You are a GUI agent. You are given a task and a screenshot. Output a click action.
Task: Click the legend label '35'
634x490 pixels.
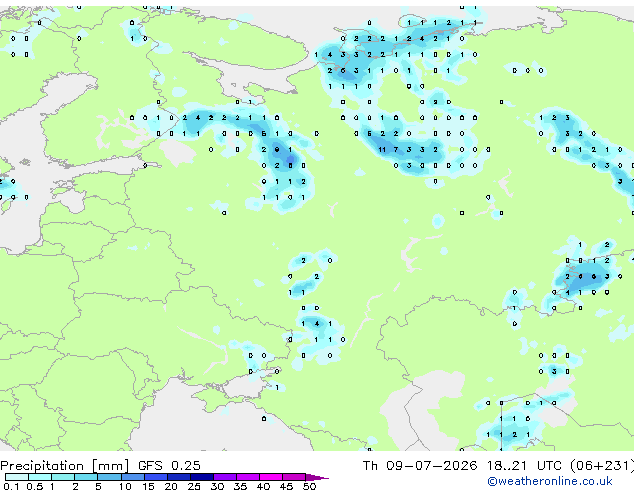tap(240, 486)
